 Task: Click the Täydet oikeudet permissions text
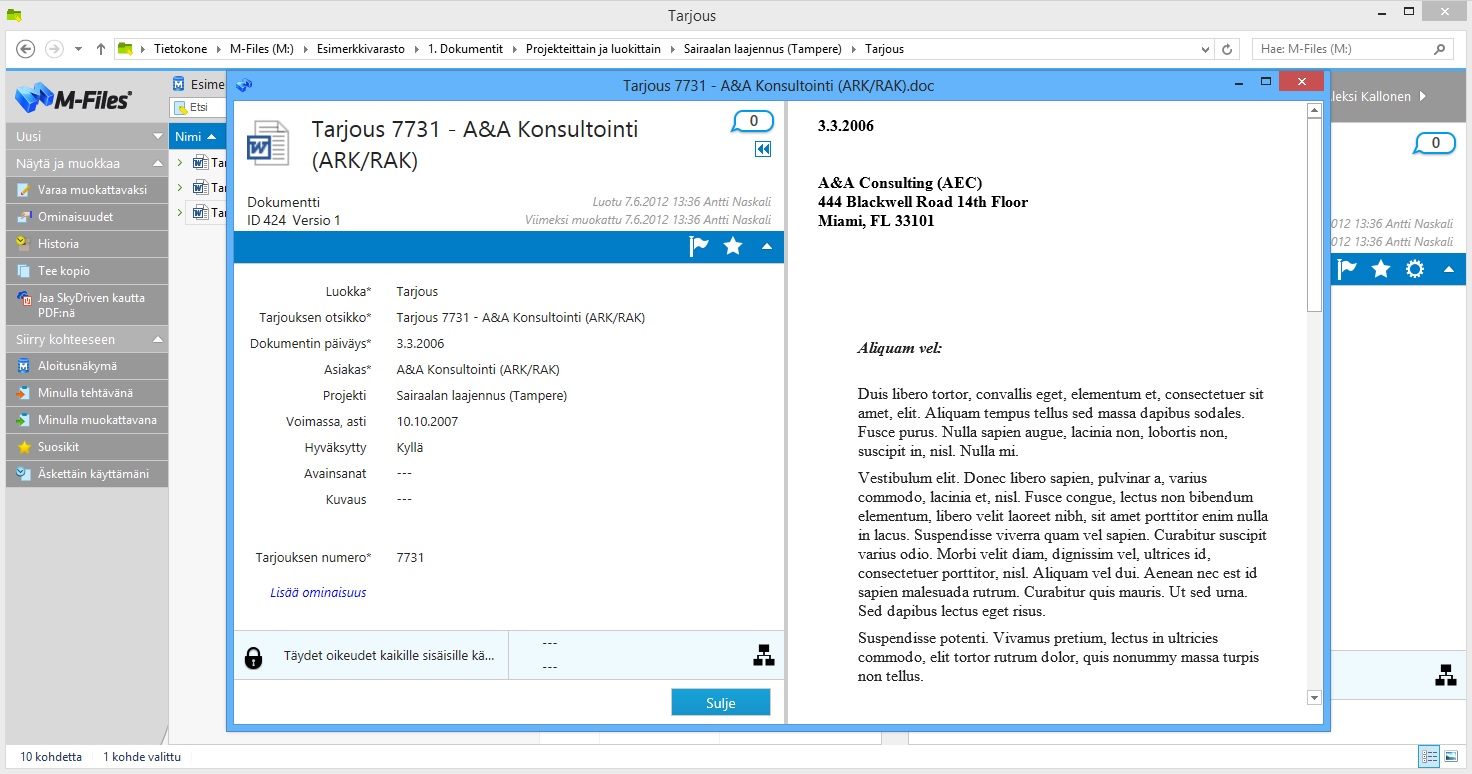click(389, 657)
